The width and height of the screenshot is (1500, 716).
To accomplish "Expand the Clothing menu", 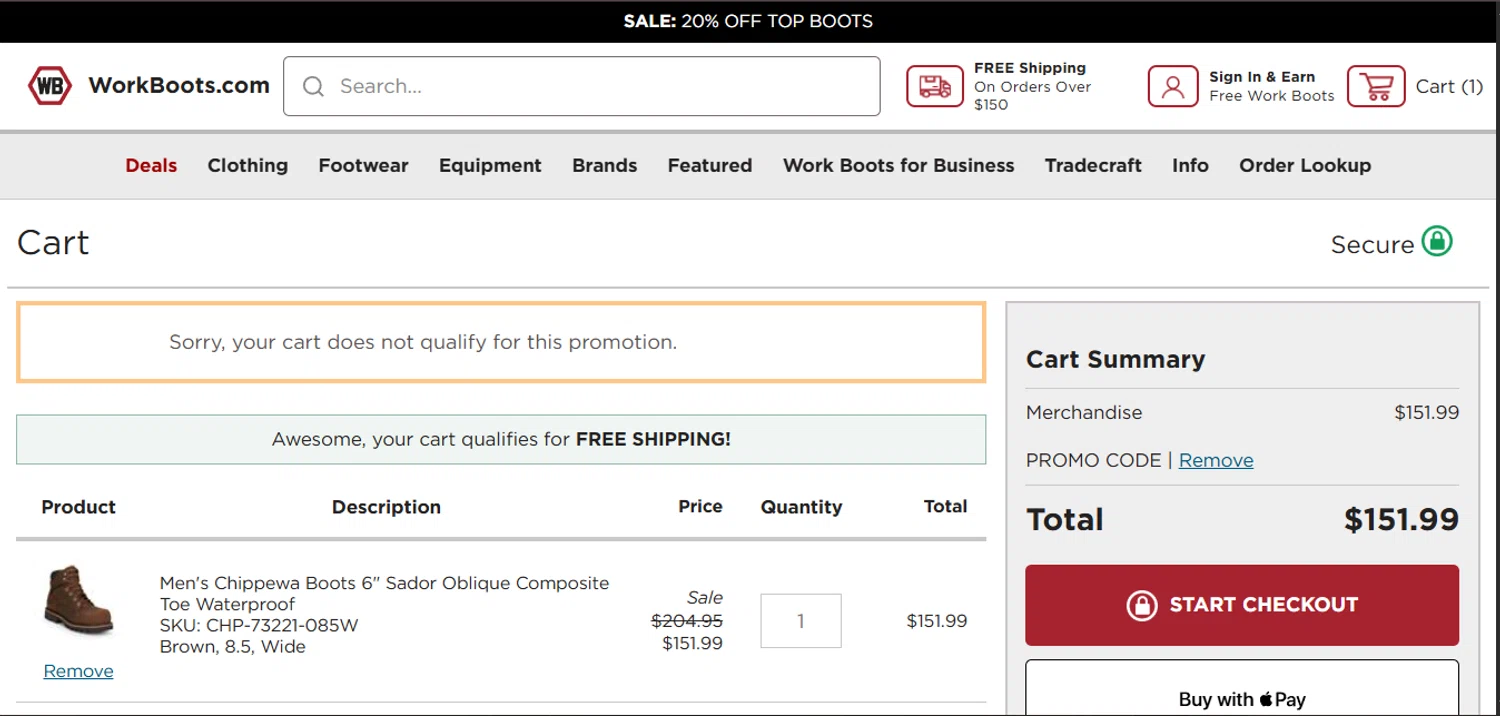I will click(247, 166).
